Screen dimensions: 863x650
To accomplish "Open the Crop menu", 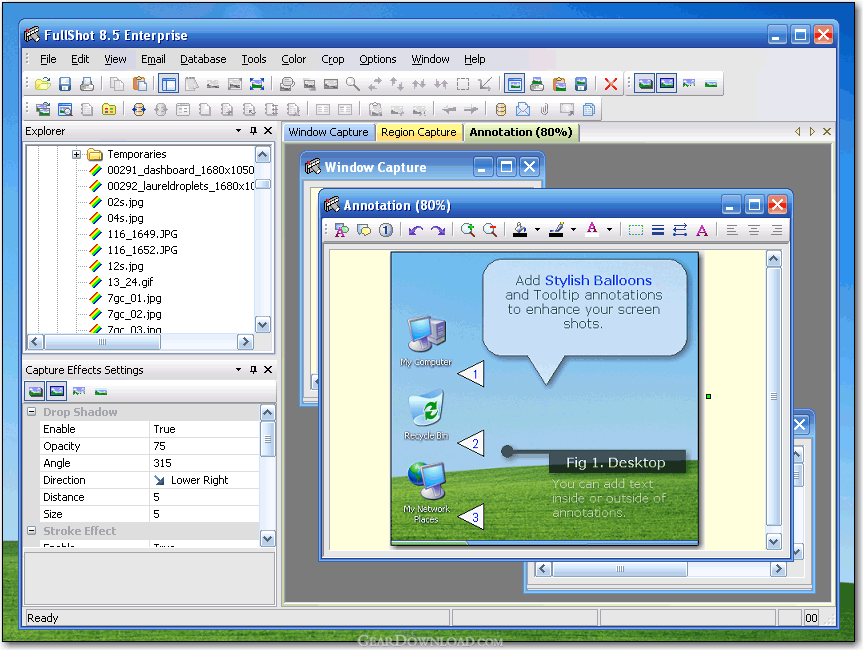I will (x=332, y=59).
